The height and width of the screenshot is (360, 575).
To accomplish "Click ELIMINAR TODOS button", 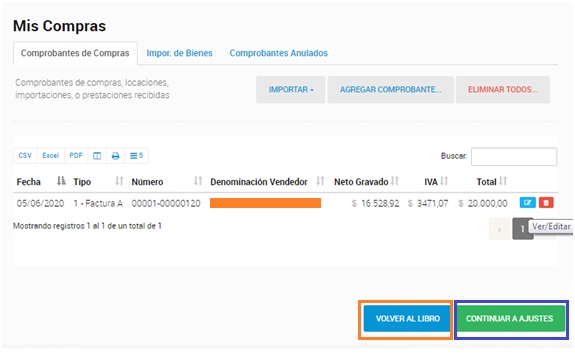I will (503, 89).
